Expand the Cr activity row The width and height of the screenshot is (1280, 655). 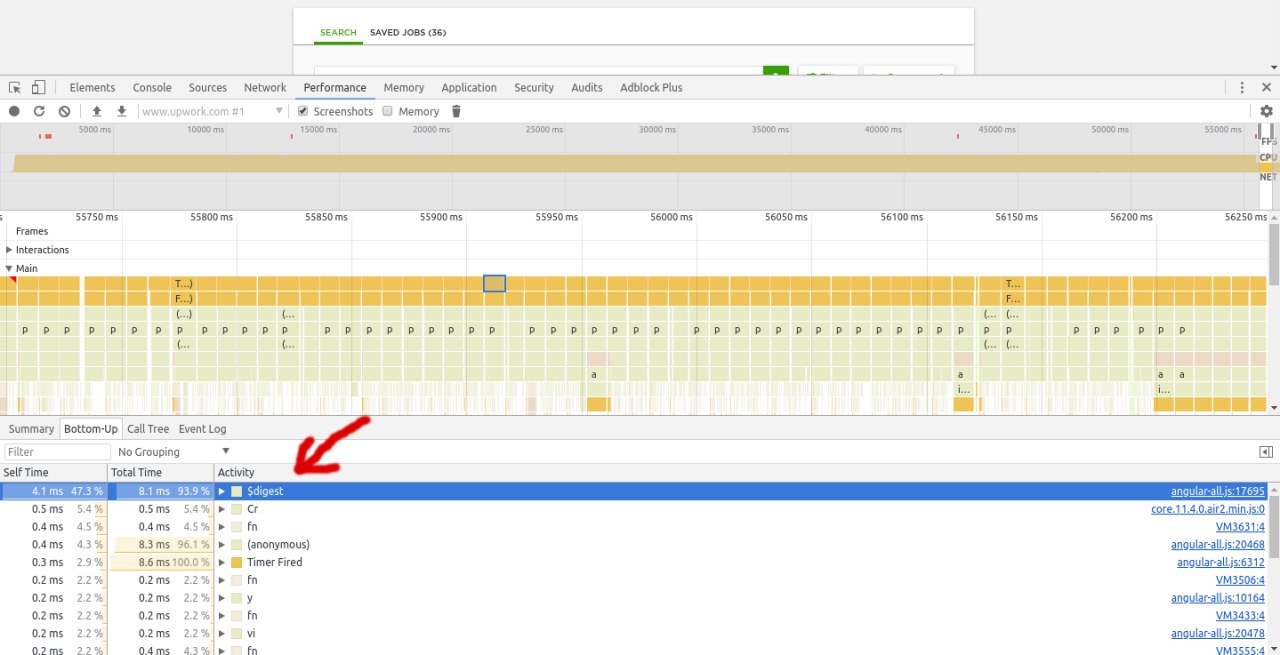[222, 509]
